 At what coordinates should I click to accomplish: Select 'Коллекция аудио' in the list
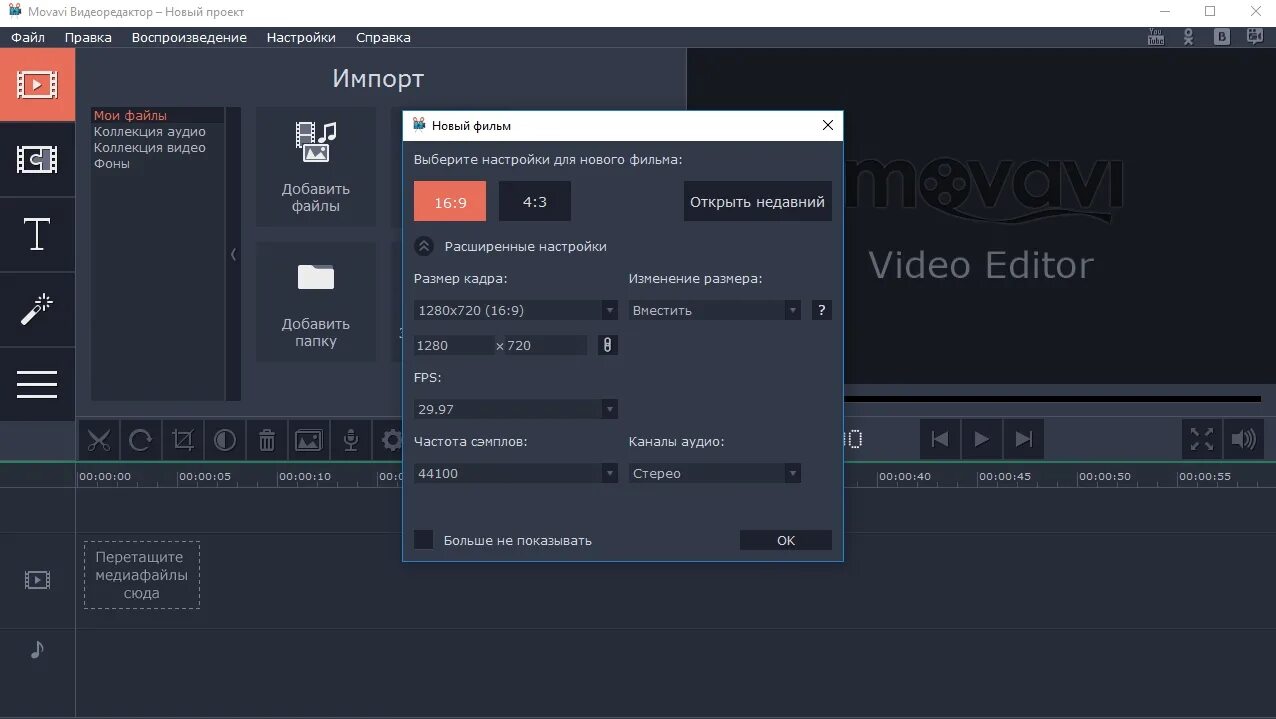coord(158,131)
